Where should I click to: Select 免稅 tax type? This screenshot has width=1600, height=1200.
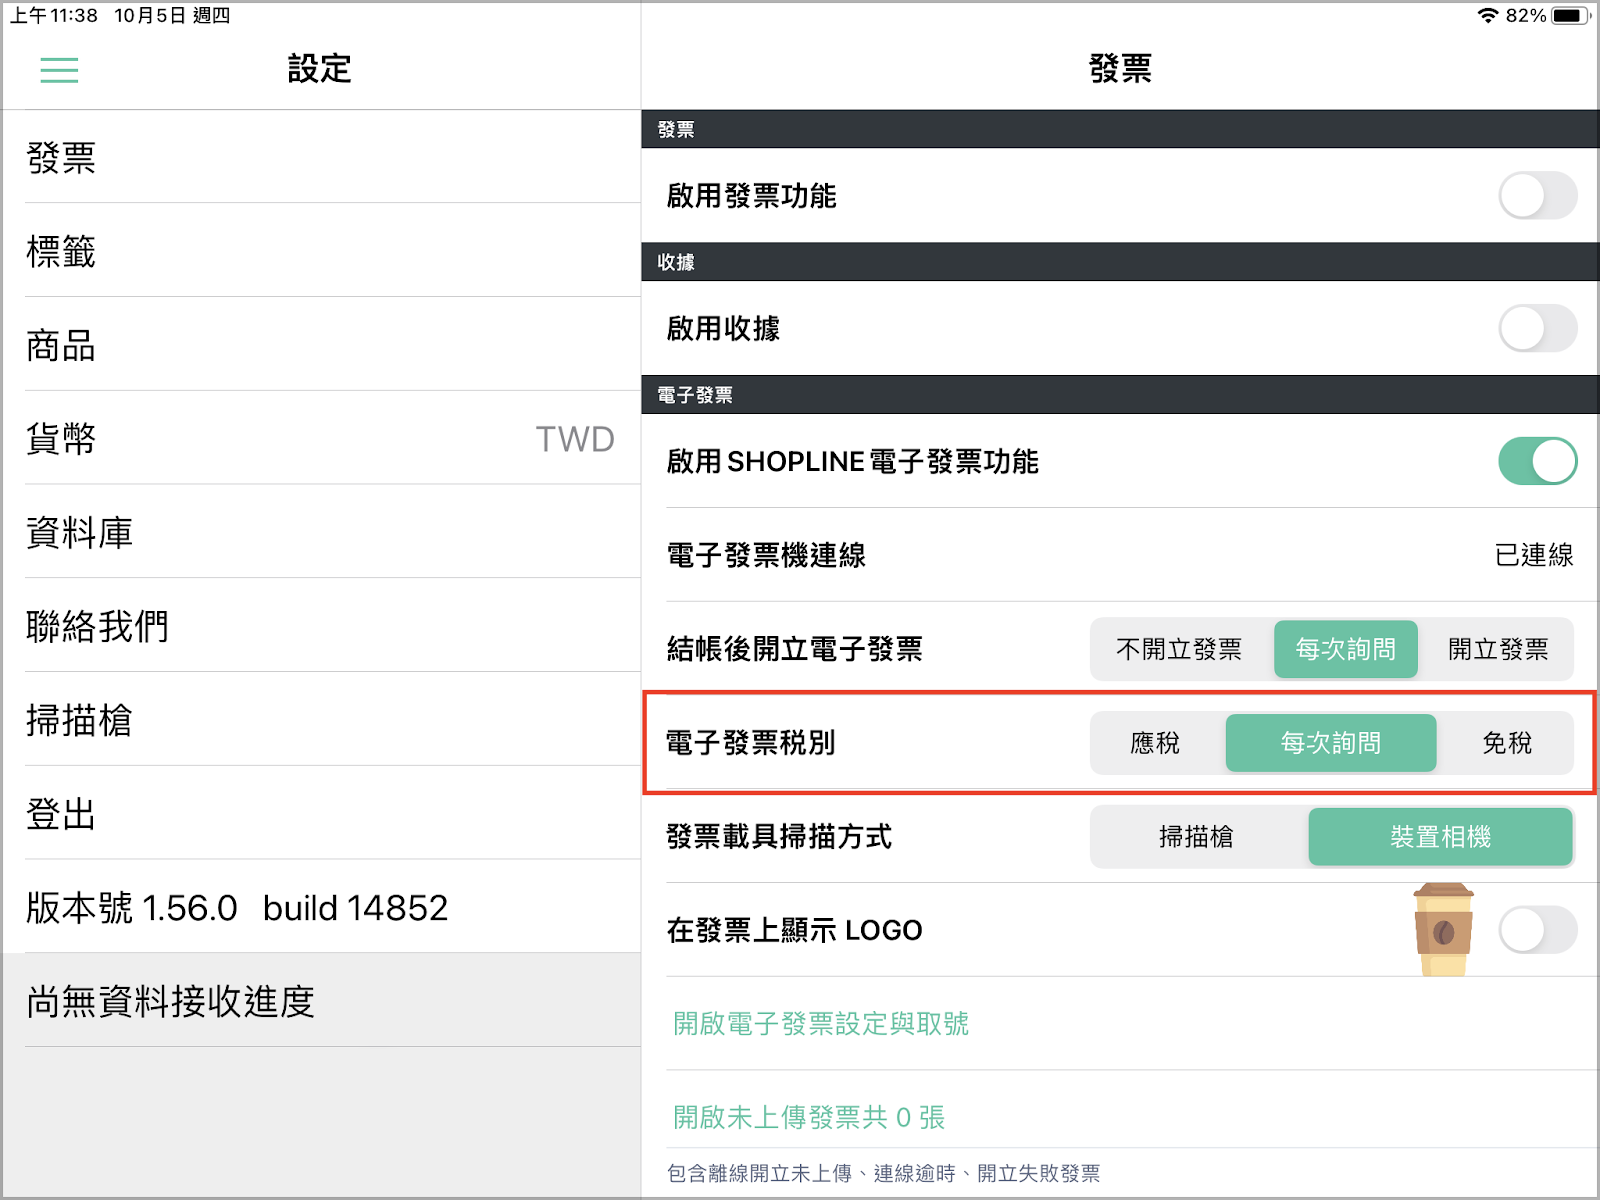pos(1506,743)
